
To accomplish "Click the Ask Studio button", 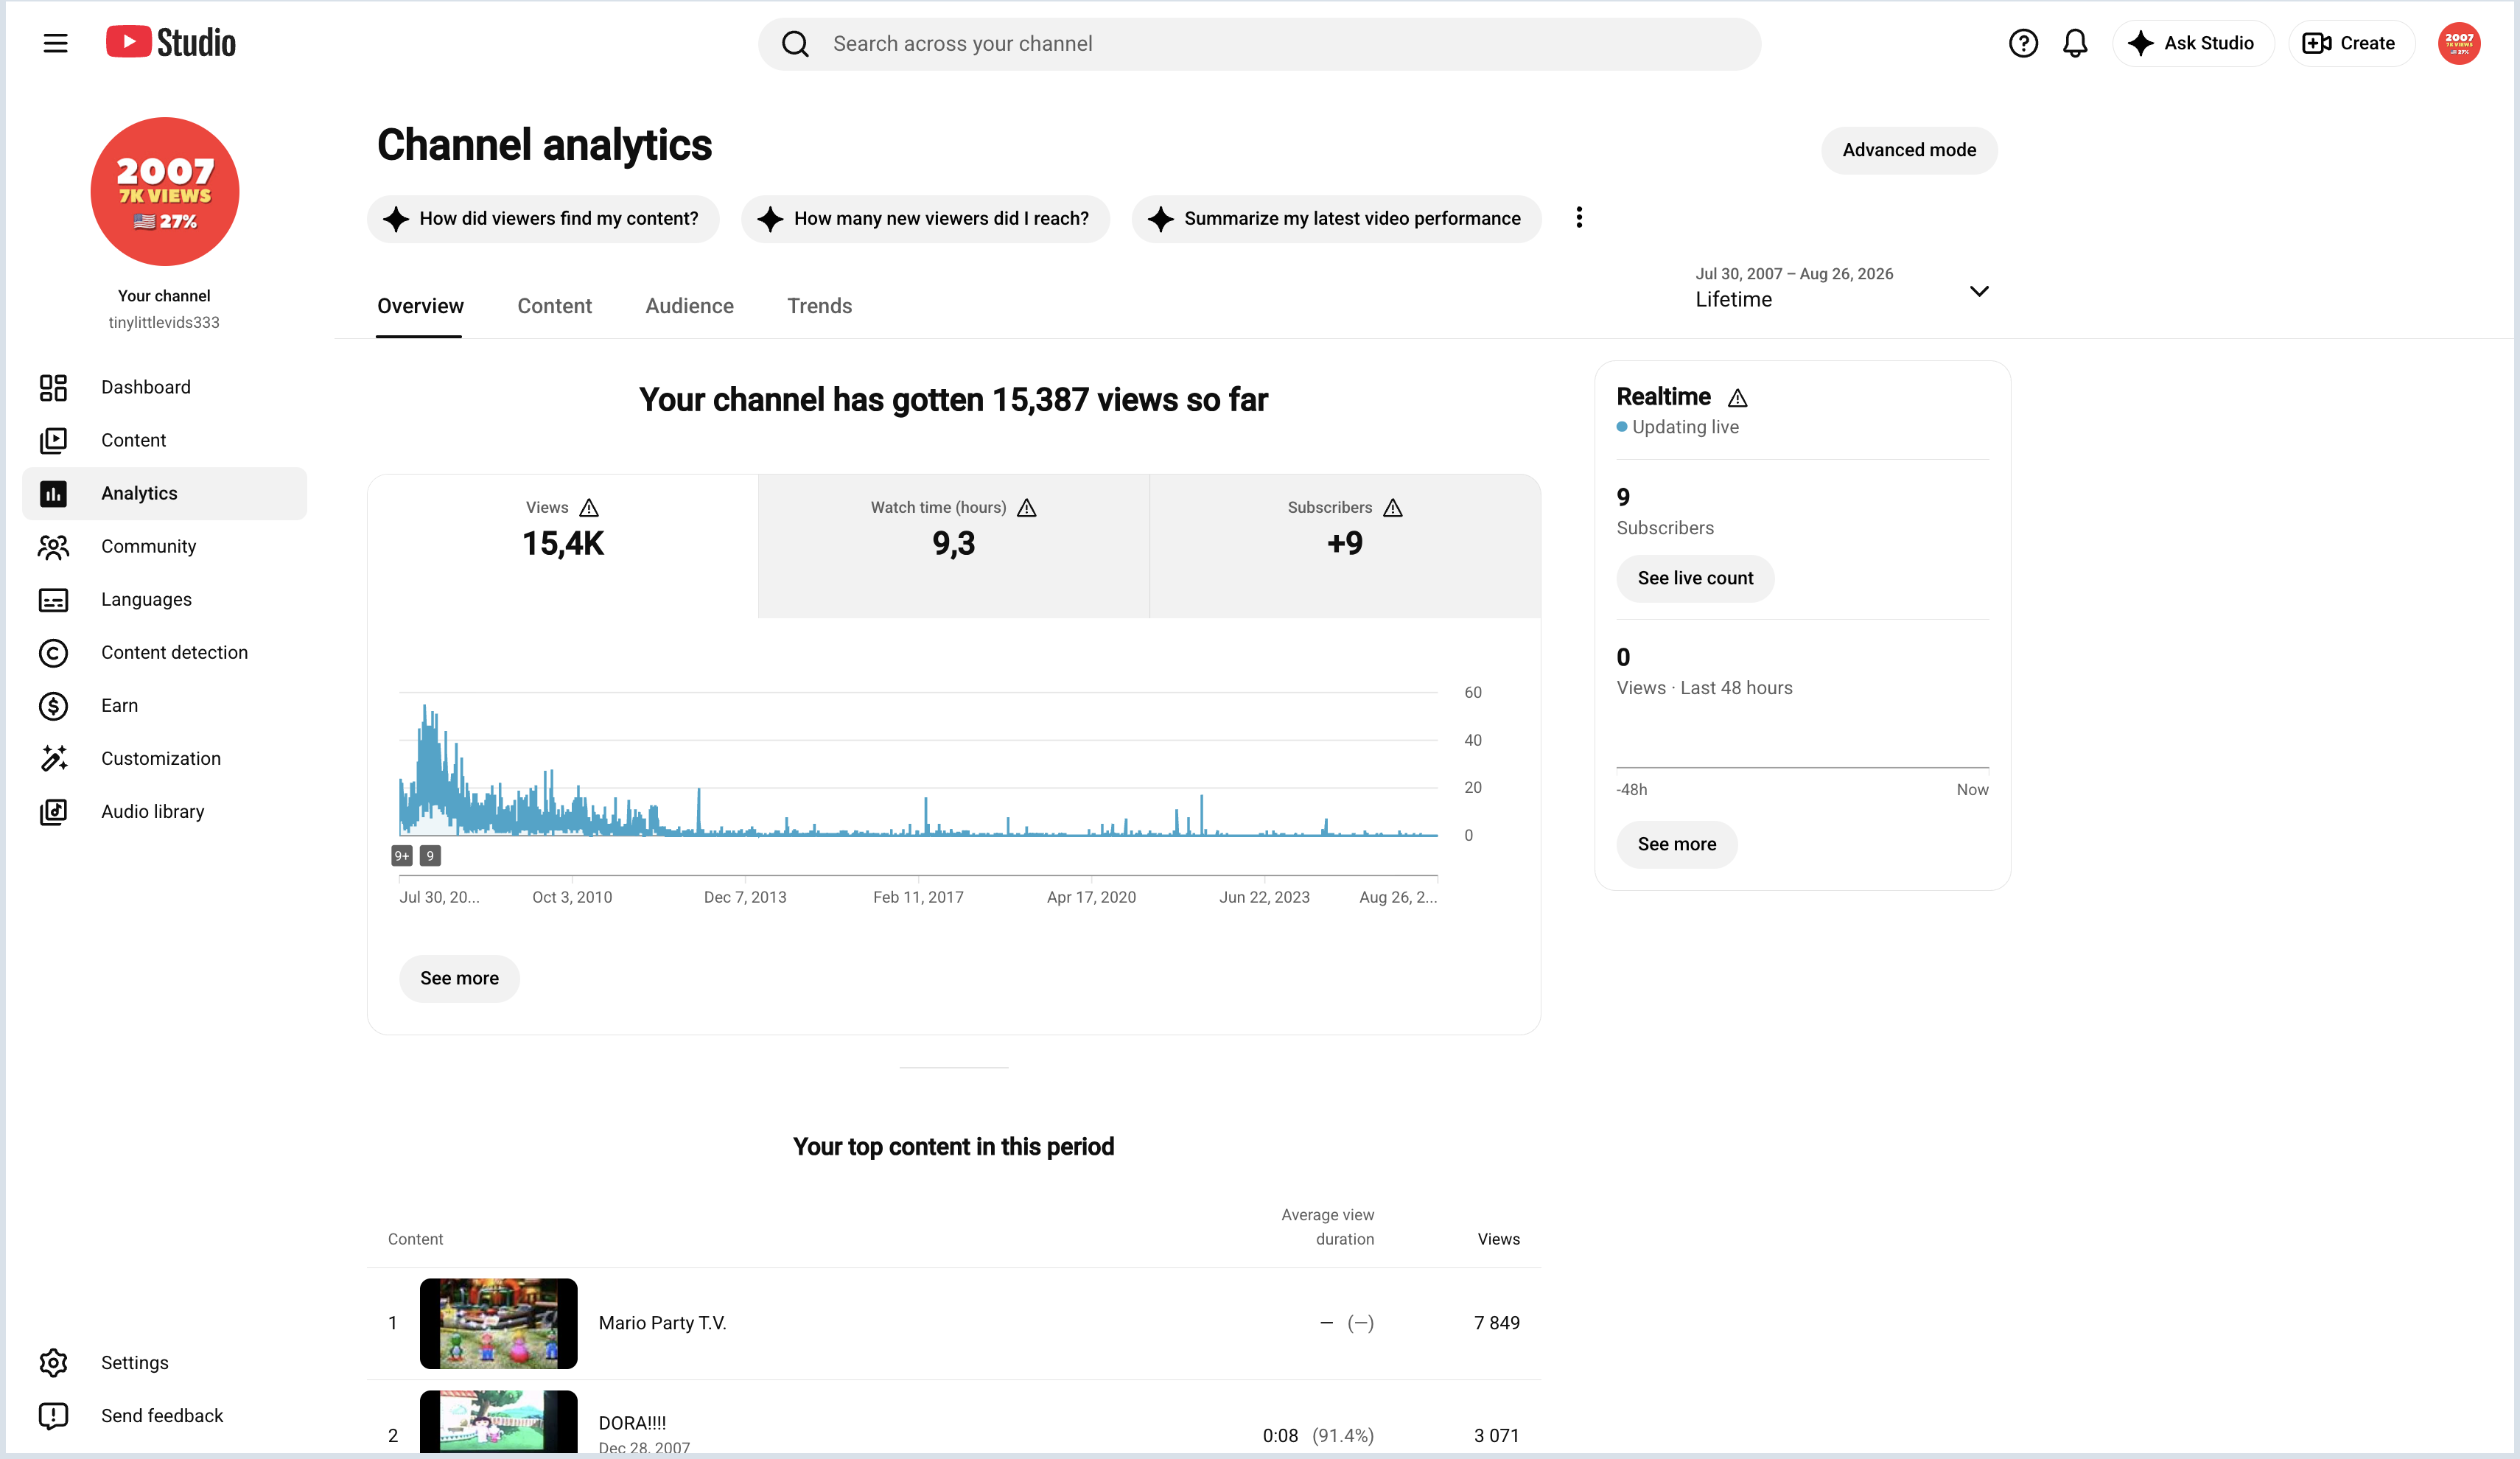I will click(2192, 43).
